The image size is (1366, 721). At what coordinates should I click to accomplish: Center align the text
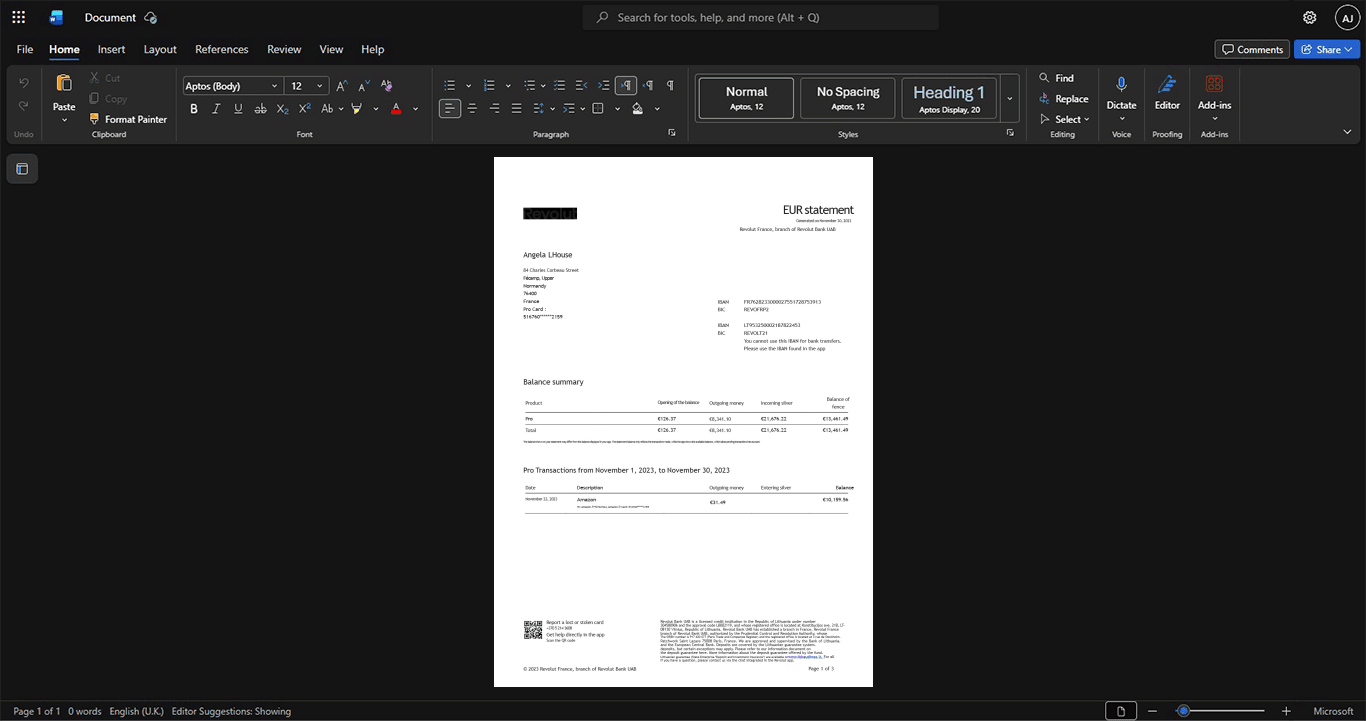pos(472,108)
